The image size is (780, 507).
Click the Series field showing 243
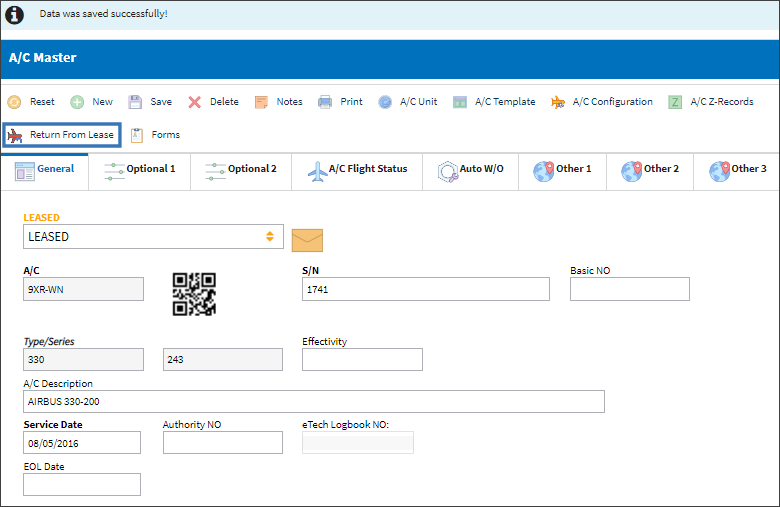click(223, 359)
